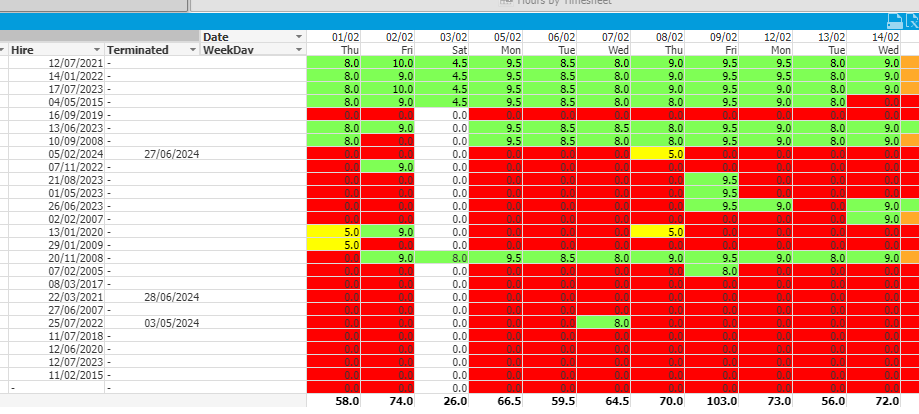Open the Terminated column dropdown arrow

[x=193, y=50]
